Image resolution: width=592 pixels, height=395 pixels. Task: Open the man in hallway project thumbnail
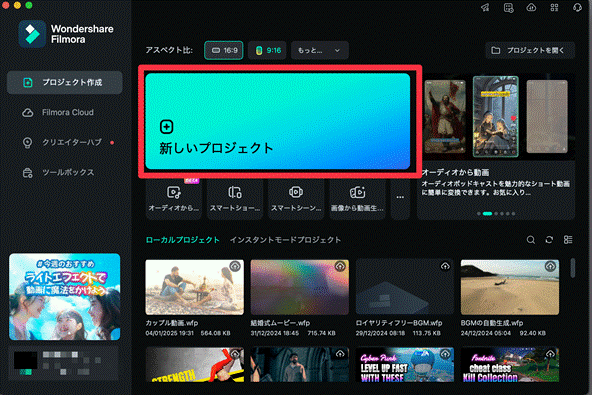click(x=300, y=365)
